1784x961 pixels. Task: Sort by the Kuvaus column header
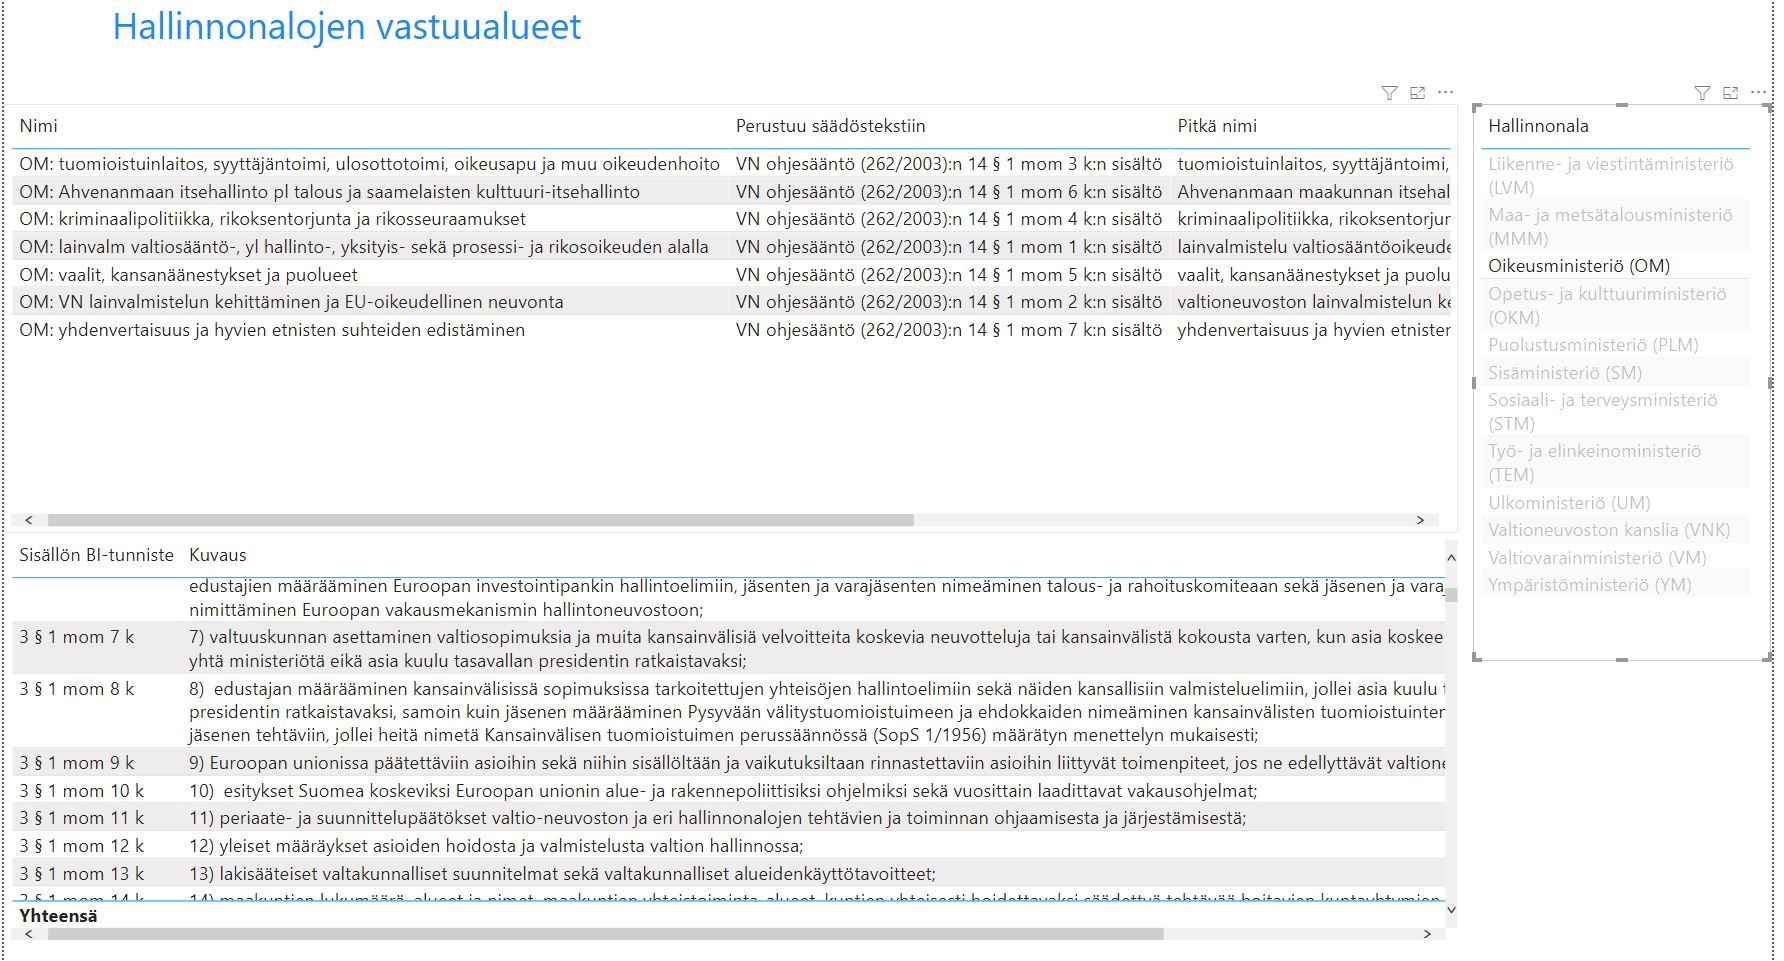(x=217, y=555)
